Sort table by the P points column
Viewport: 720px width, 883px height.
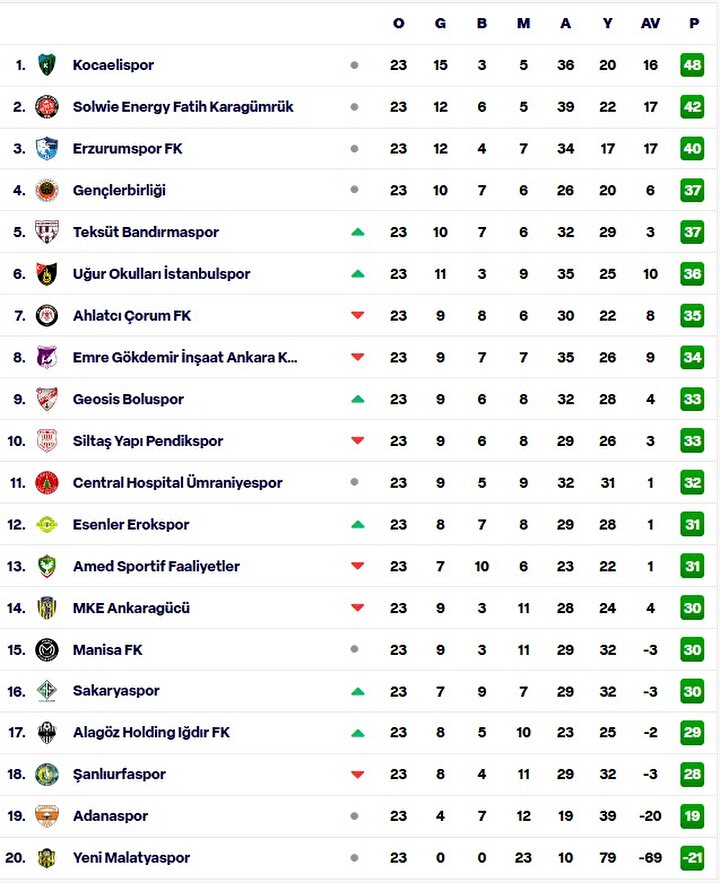coord(694,23)
